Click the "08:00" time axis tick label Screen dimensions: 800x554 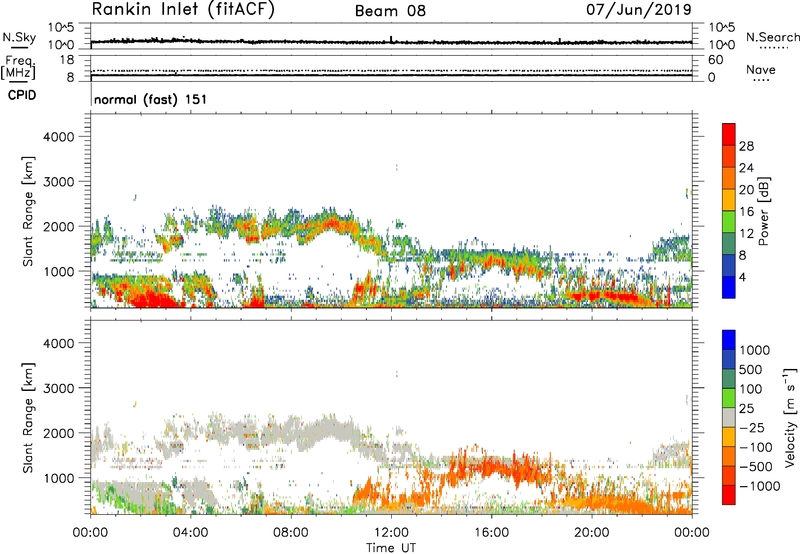click(290, 532)
